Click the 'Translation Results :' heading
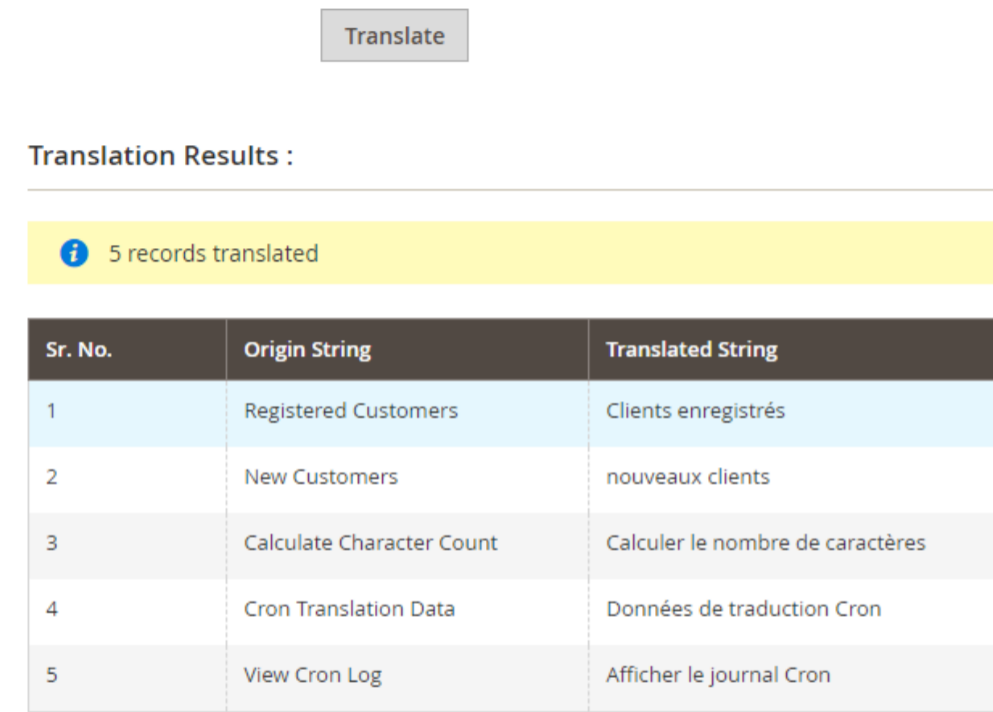Image resolution: width=993 pixels, height=712 pixels. pyautogui.click(x=161, y=156)
